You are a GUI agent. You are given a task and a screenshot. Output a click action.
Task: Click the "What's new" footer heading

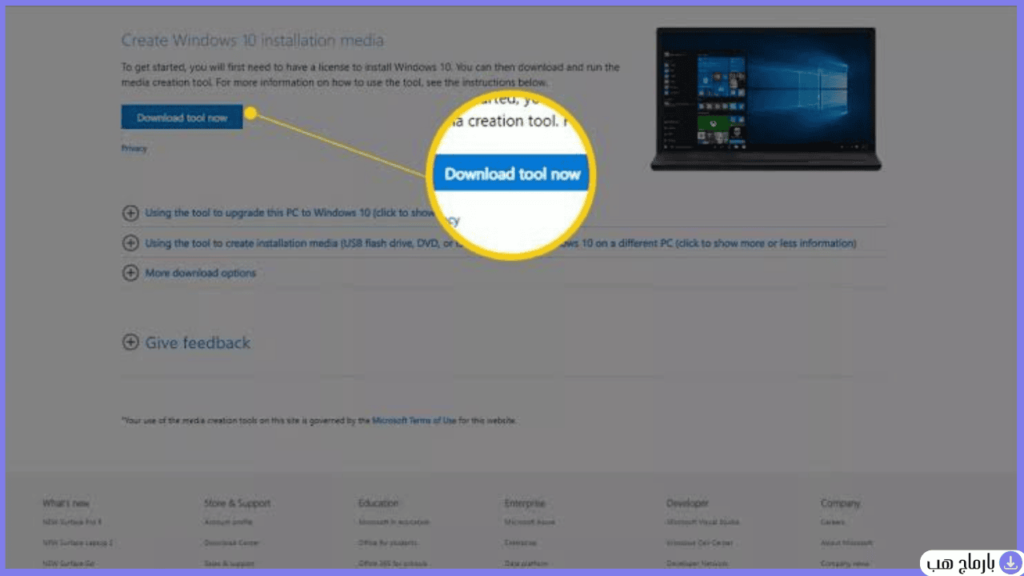66,503
